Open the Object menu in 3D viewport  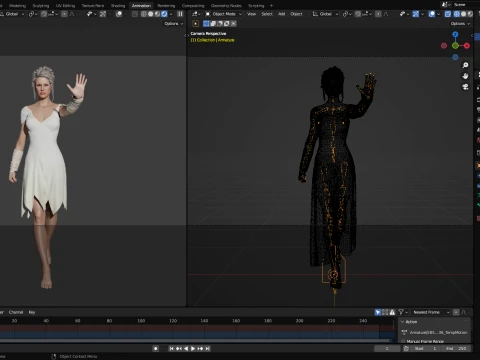[x=296, y=14]
